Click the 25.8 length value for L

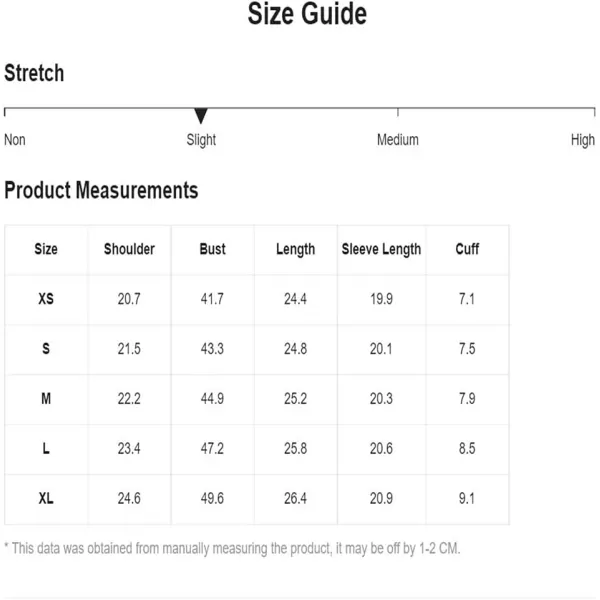295,448
